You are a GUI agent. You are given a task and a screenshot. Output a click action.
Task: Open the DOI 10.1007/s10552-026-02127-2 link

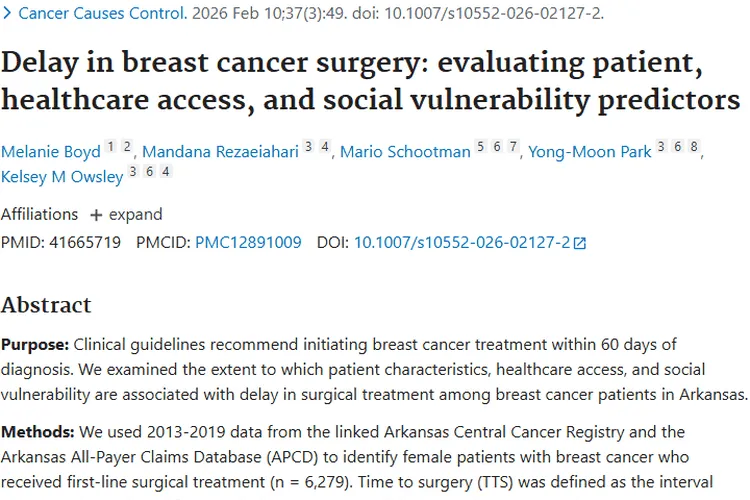coord(462,242)
